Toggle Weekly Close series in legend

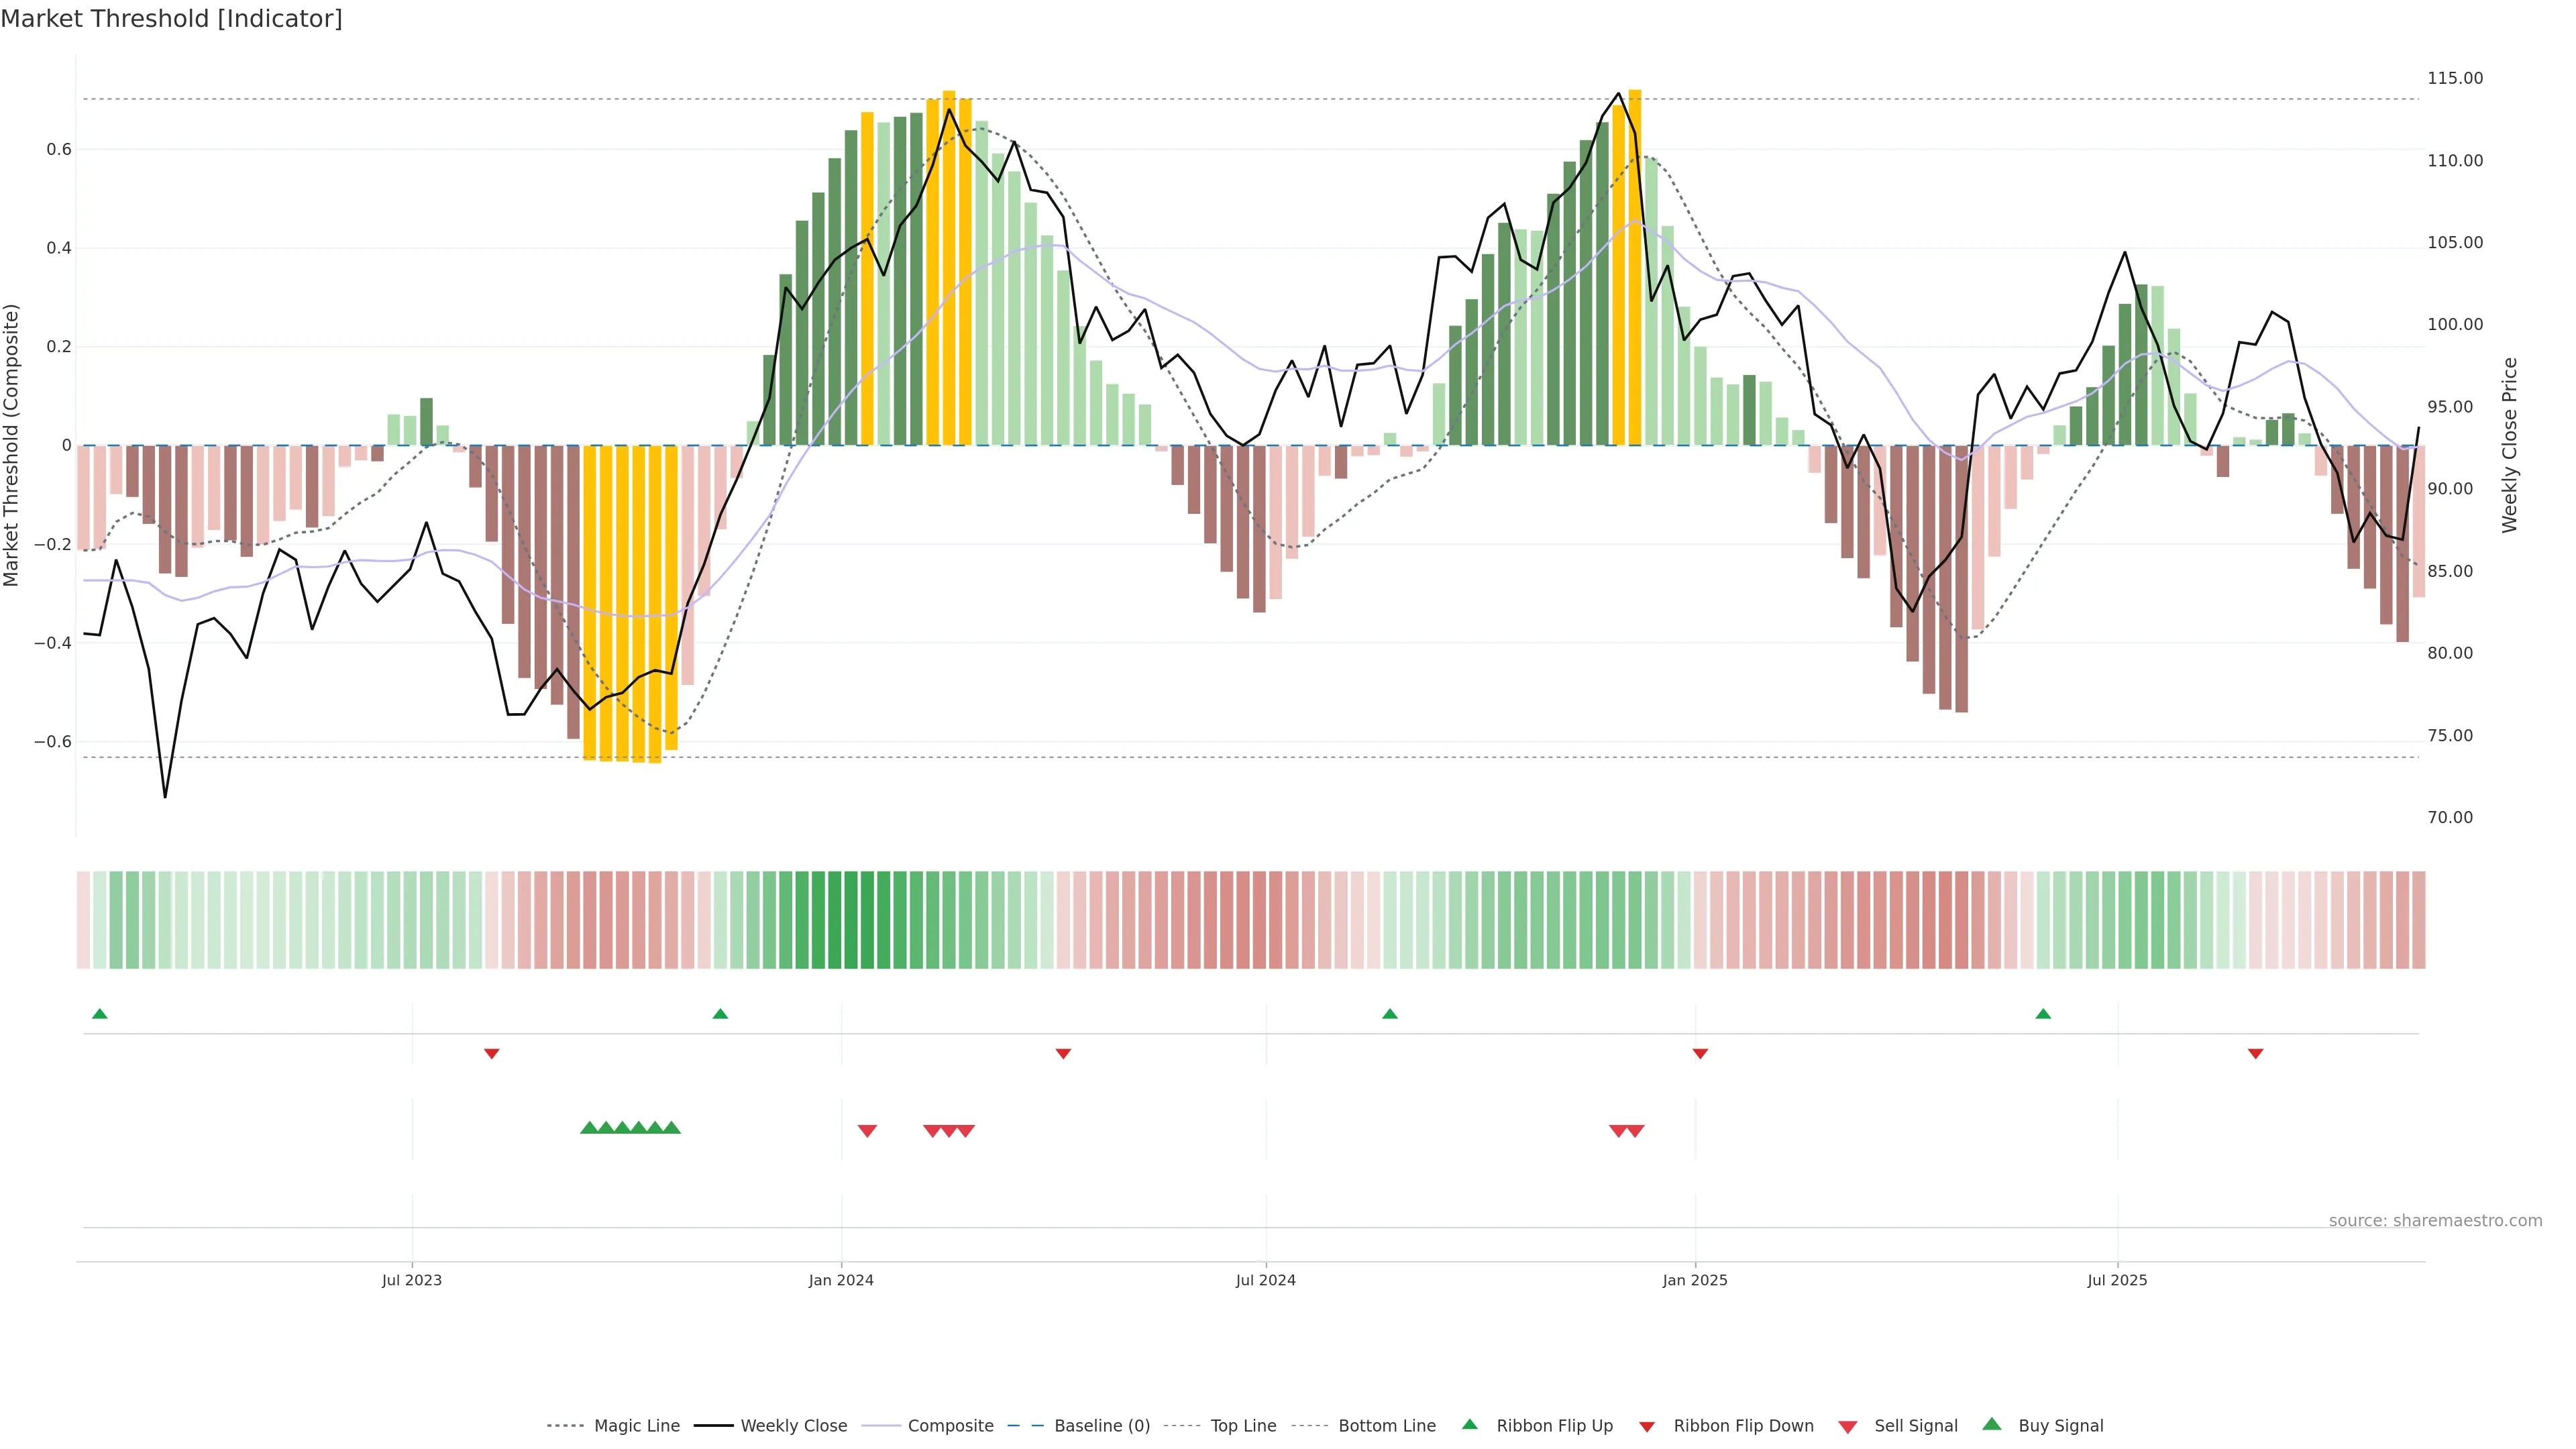(x=793, y=1426)
